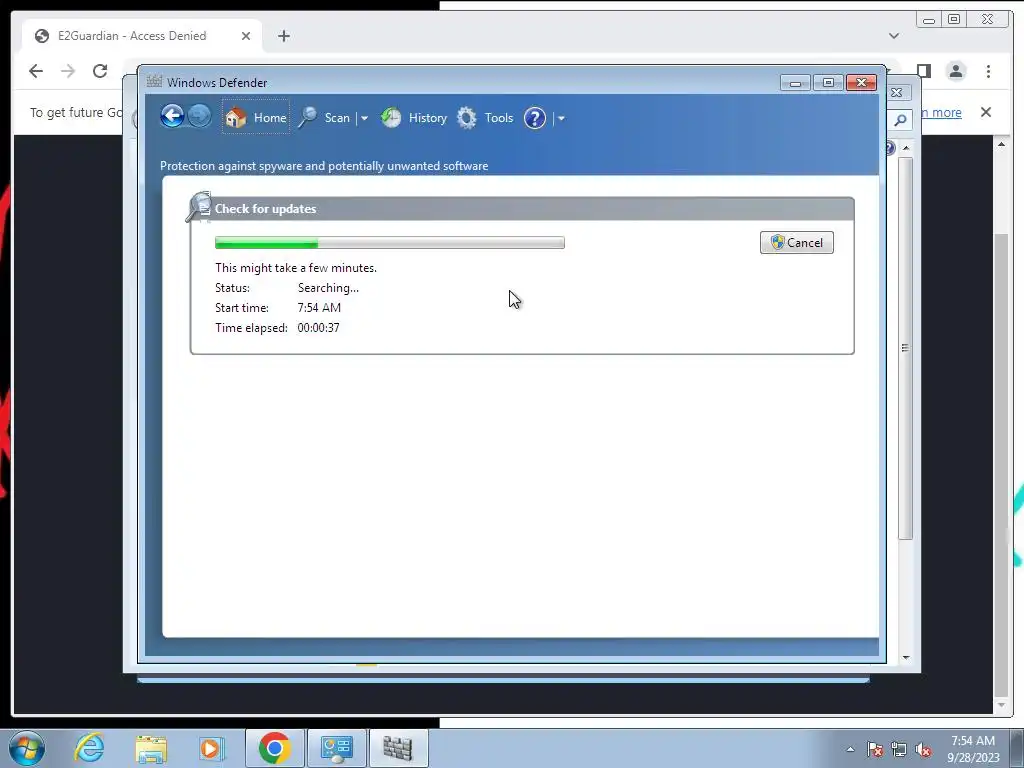Start a Scan from the toolbar
The width and height of the screenshot is (1024, 768).
click(x=325, y=118)
